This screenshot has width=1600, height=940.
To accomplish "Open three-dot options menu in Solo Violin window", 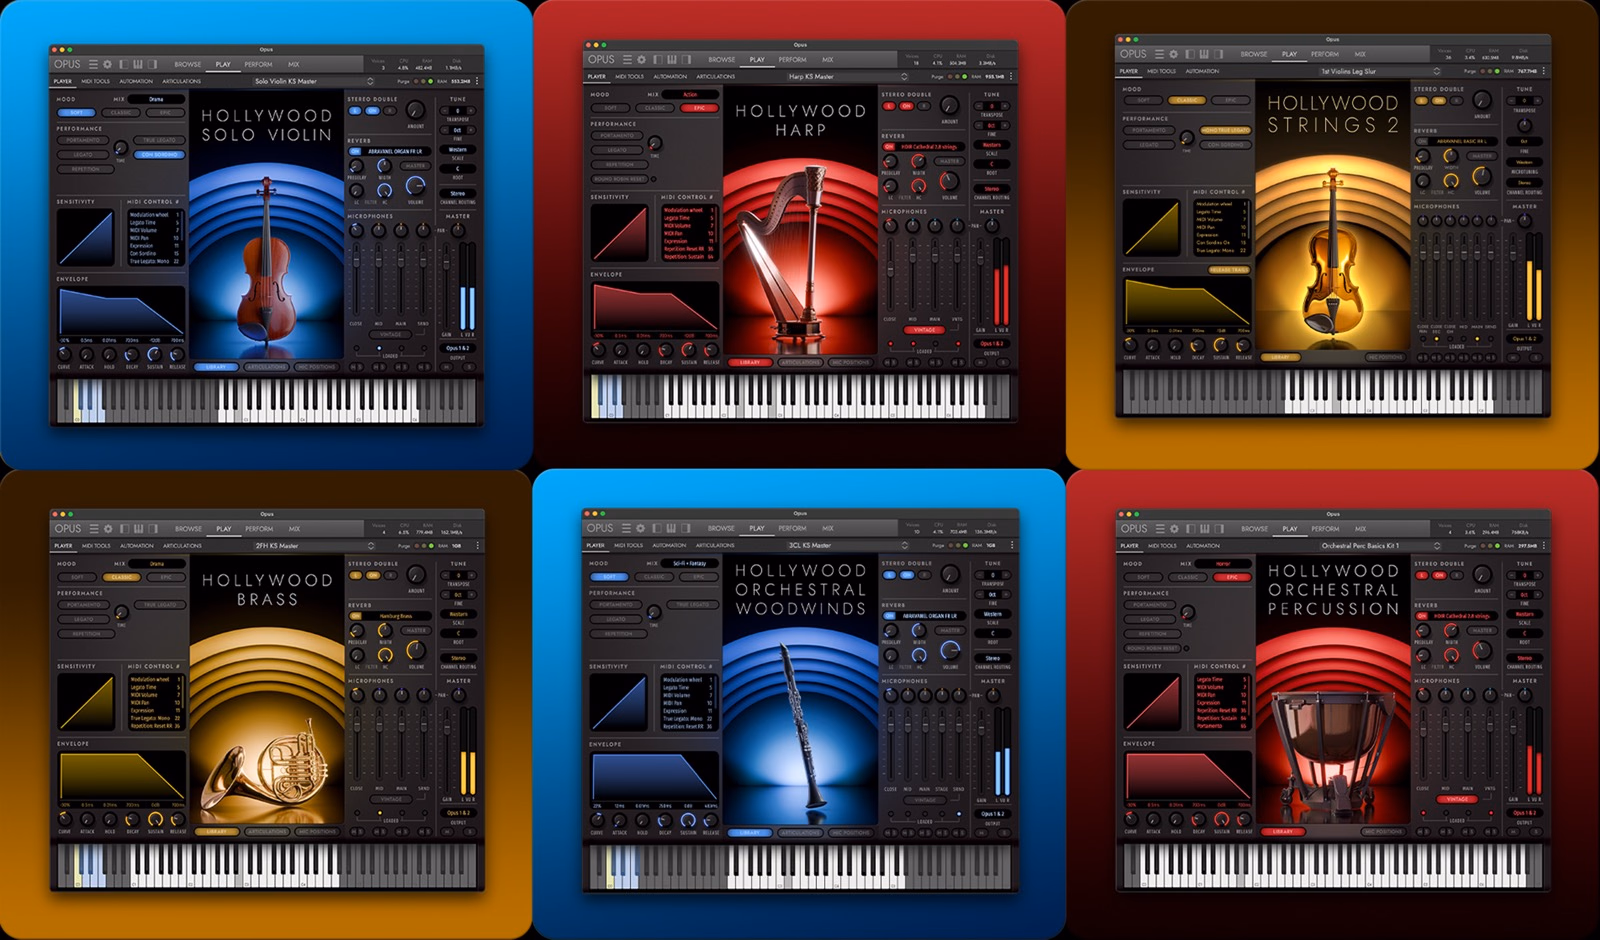I will click(x=477, y=81).
